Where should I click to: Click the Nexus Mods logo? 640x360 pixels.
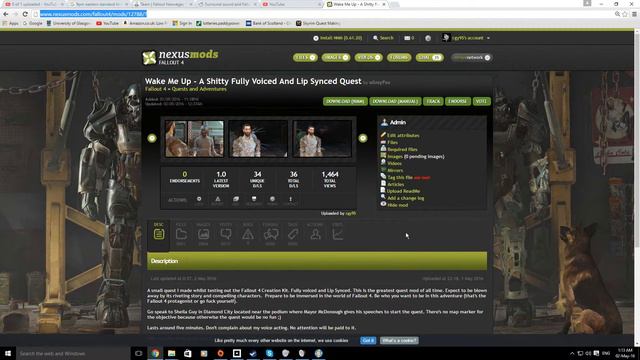180,57
